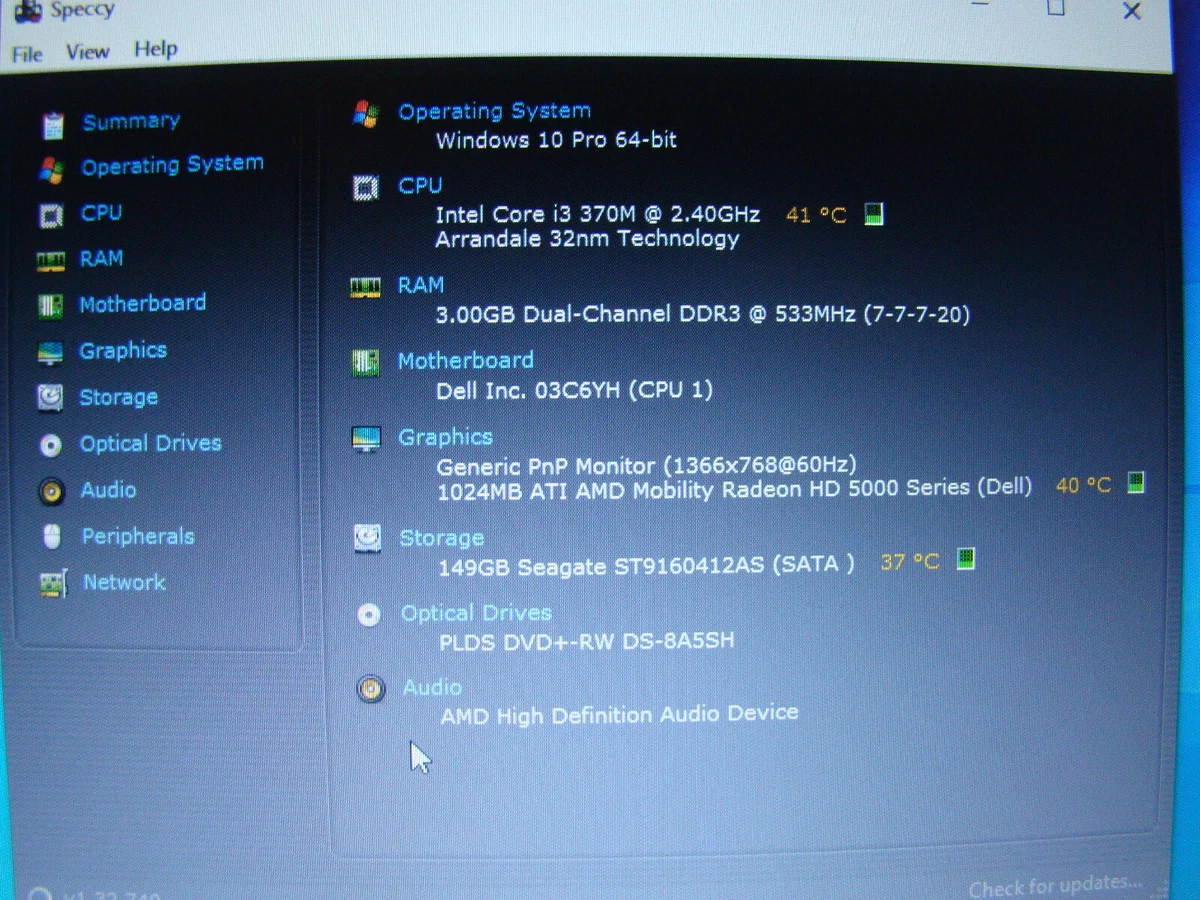This screenshot has width=1200, height=900.
Task: Click the text Arrandale 32nm Technology
Action: click(x=587, y=239)
